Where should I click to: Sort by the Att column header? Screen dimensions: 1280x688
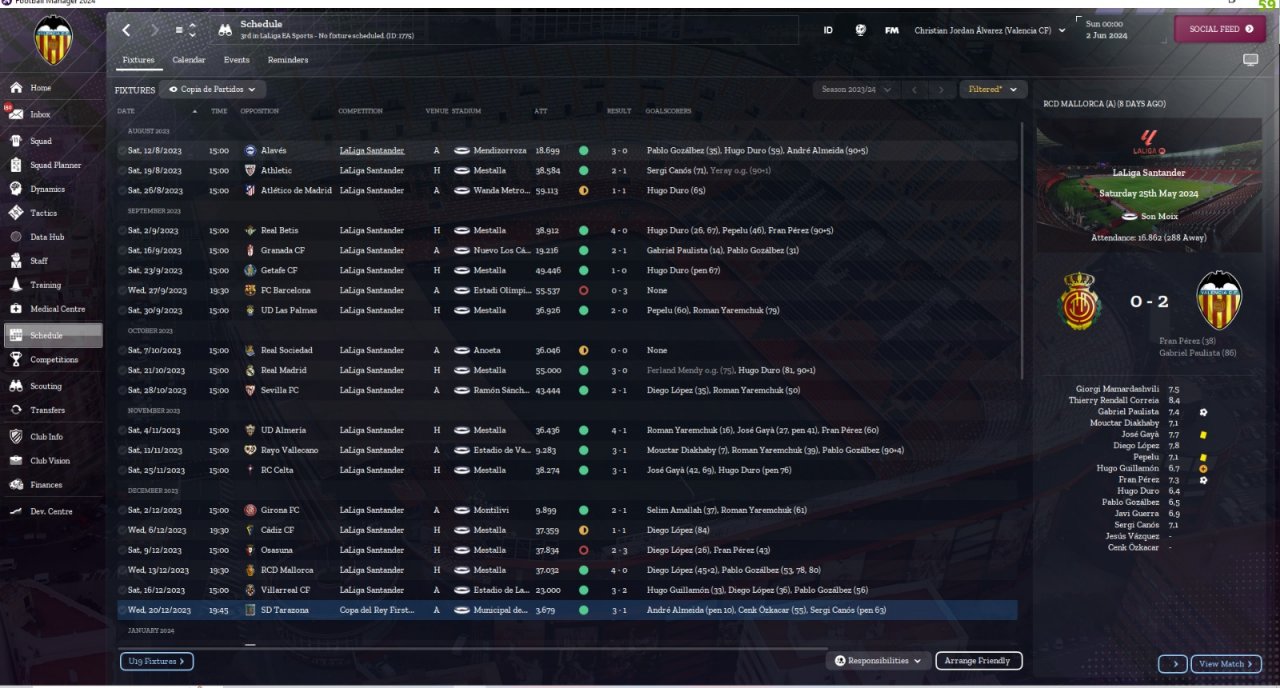coord(540,111)
